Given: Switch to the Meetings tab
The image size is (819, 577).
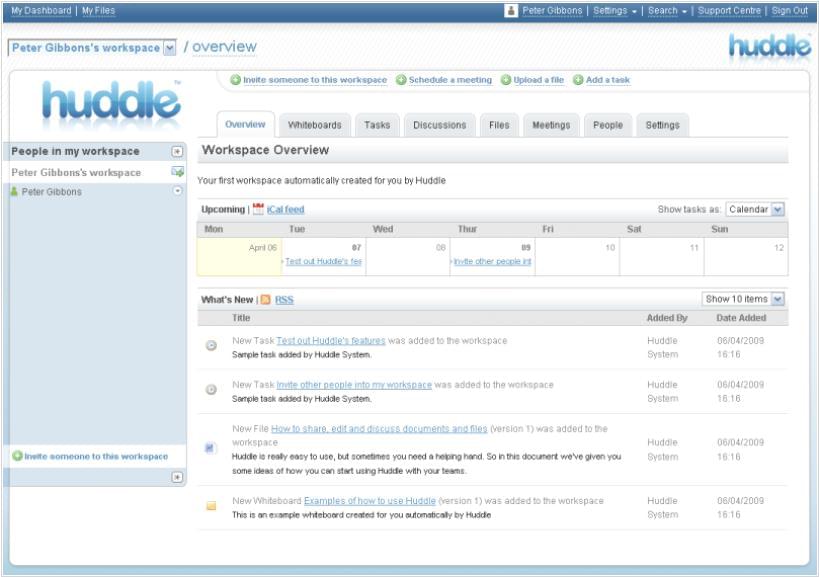Looking at the screenshot, I should tap(551, 125).
